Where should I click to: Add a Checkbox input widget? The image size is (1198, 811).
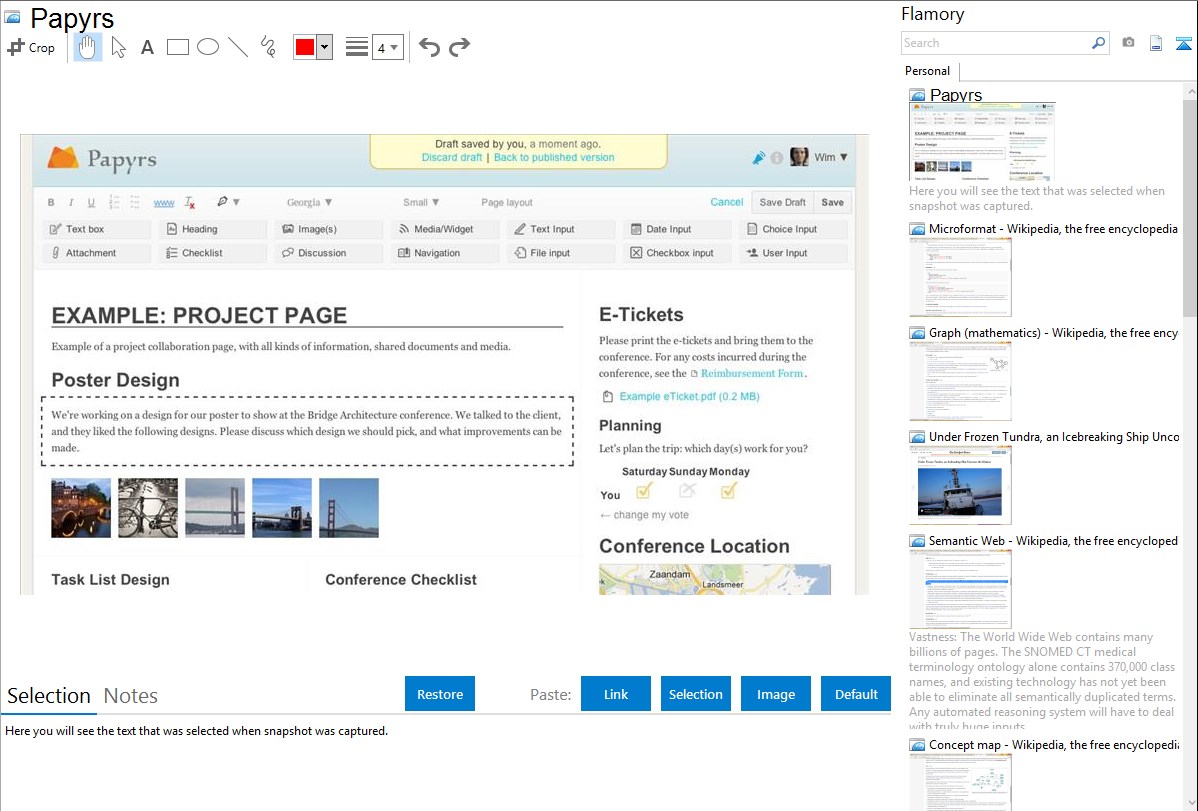pos(677,253)
